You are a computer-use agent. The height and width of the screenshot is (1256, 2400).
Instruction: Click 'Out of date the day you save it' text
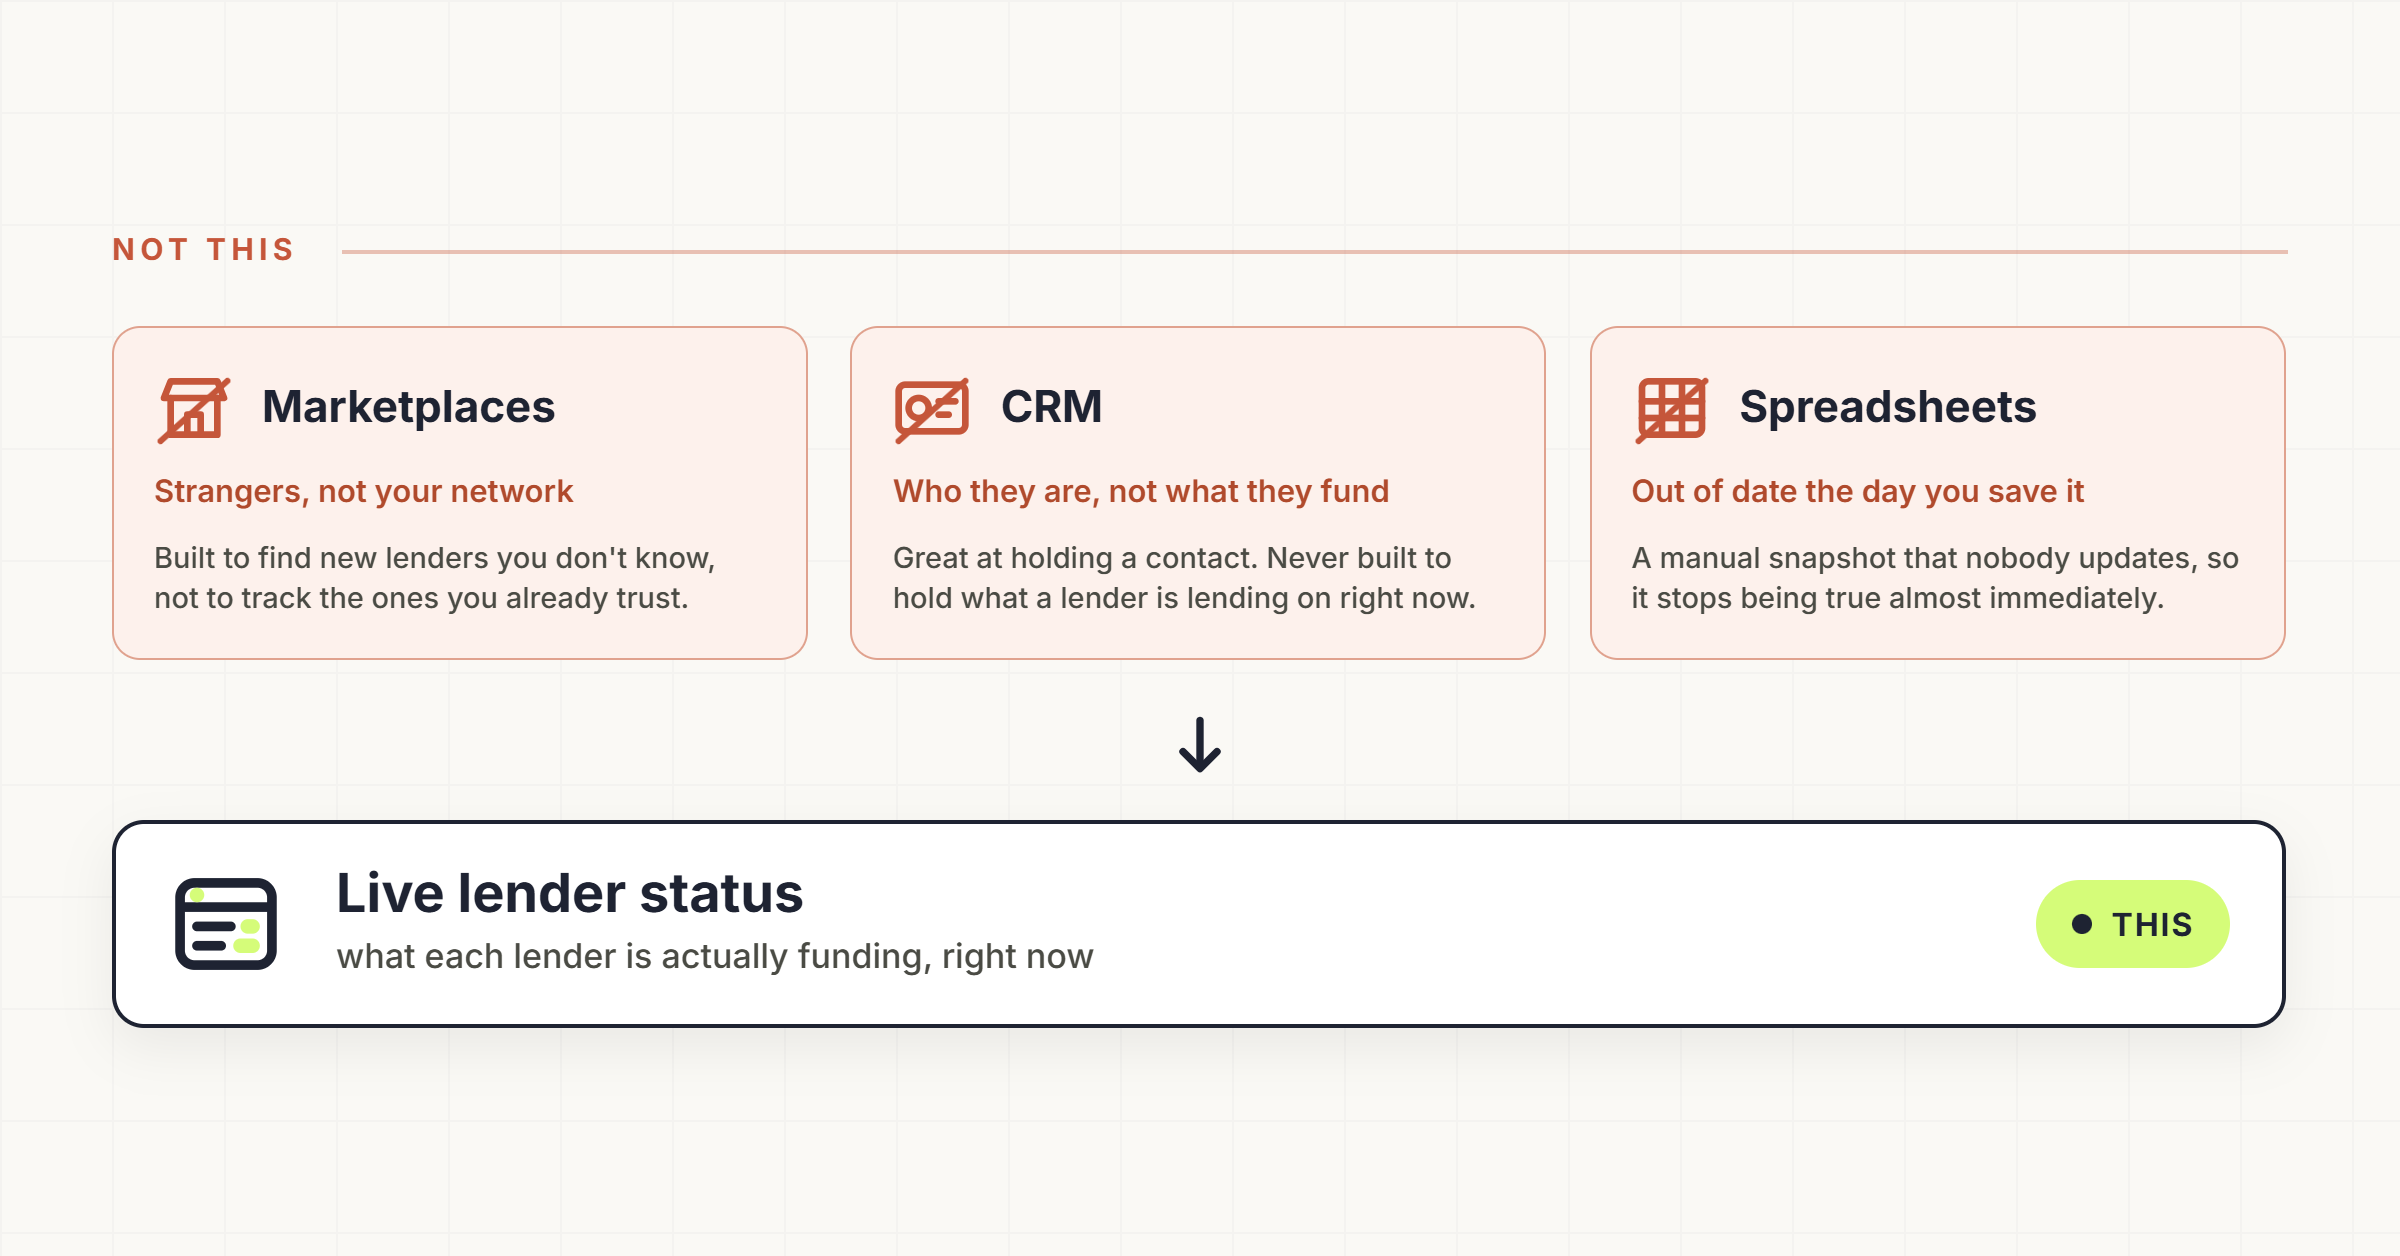click(1857, 491)
